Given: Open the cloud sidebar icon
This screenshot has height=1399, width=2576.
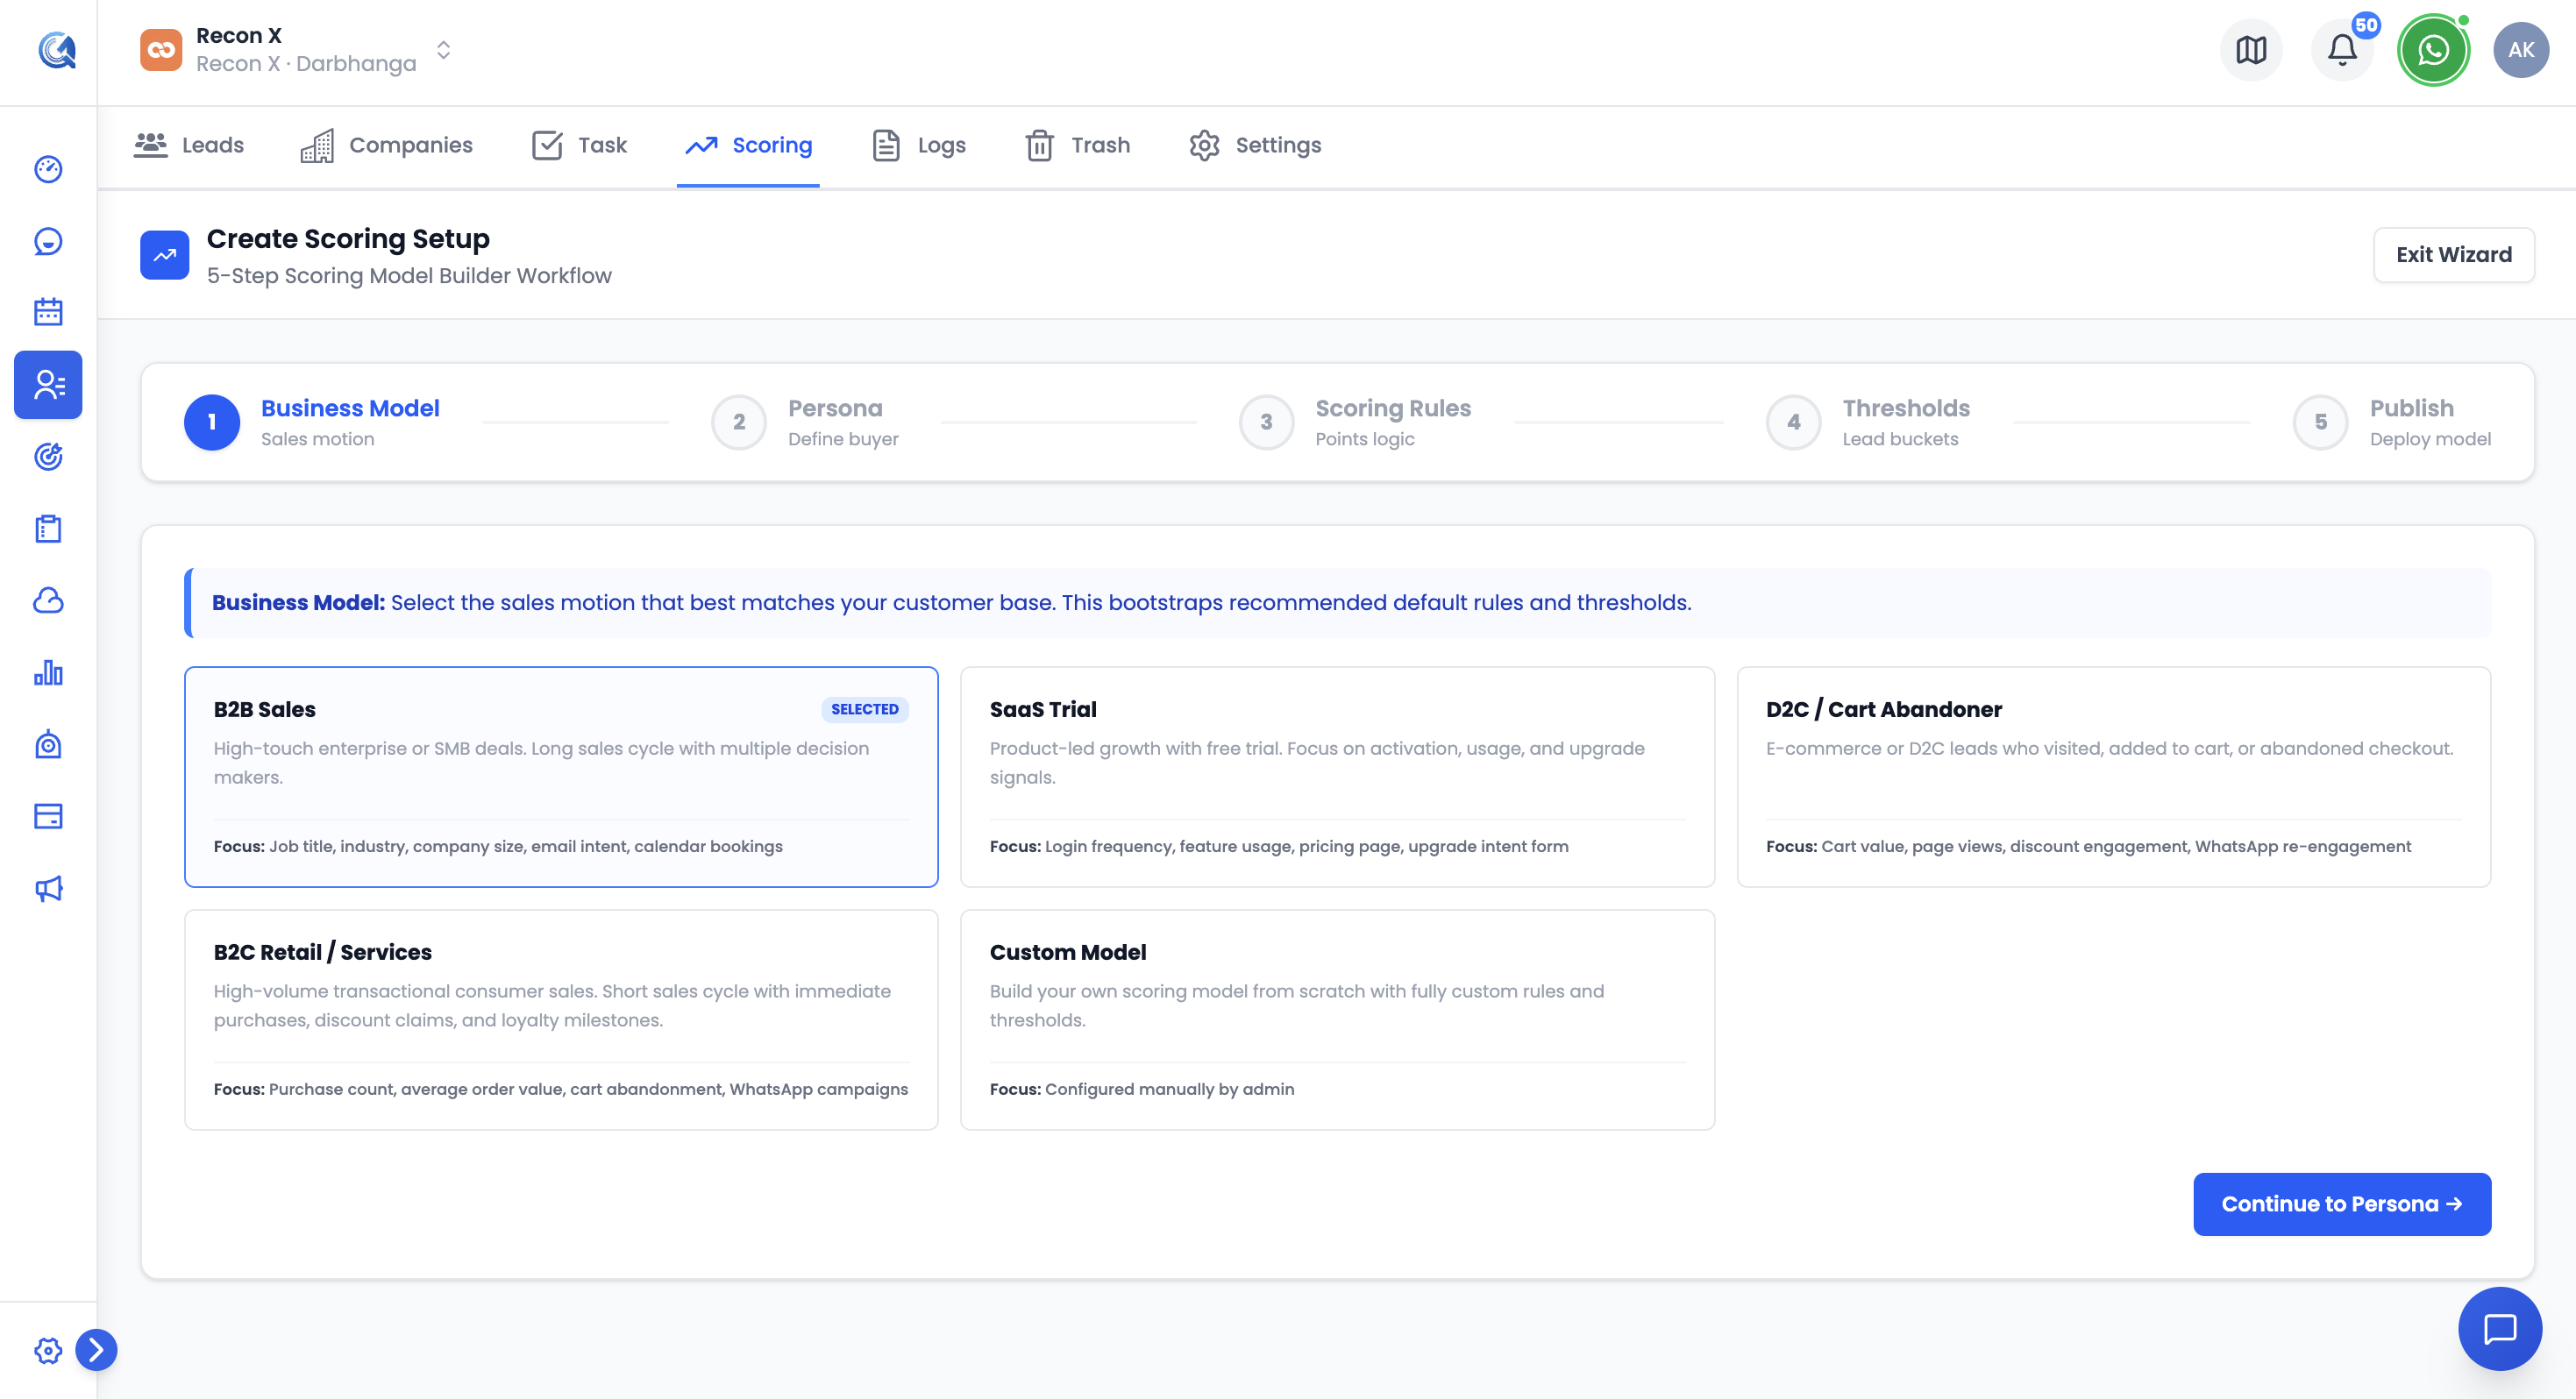Looking at the screenshot, I should [x=48, y=600].
